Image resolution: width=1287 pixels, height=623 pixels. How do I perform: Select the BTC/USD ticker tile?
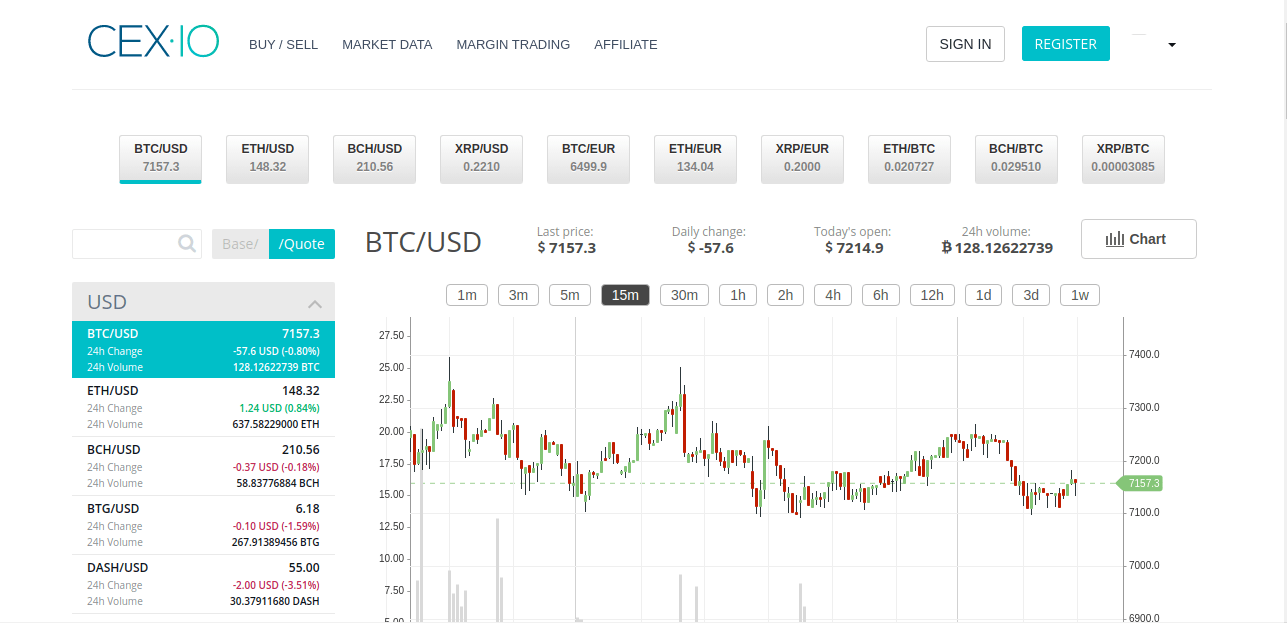point(160,158)
